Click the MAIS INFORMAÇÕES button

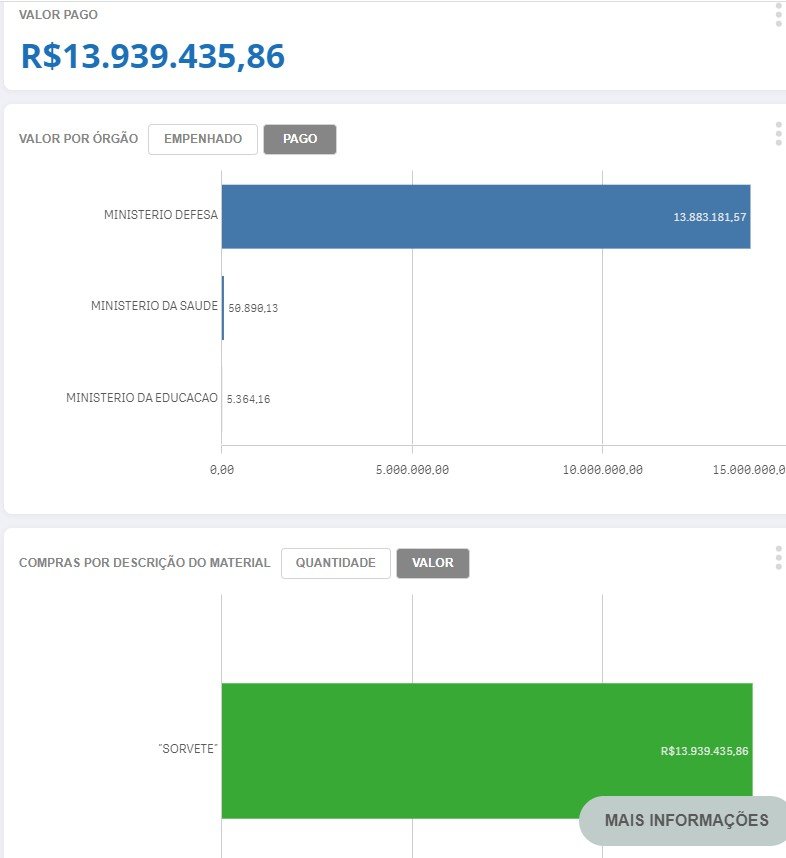686,820
